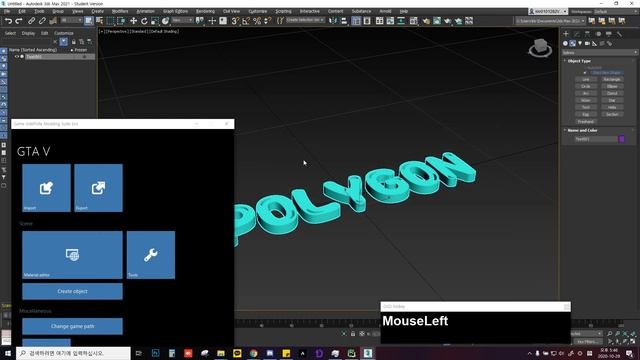Open the Select menu in Scene Explorer
The width and height of the screenshot is (640, 360).
click(x=10, y=33)
